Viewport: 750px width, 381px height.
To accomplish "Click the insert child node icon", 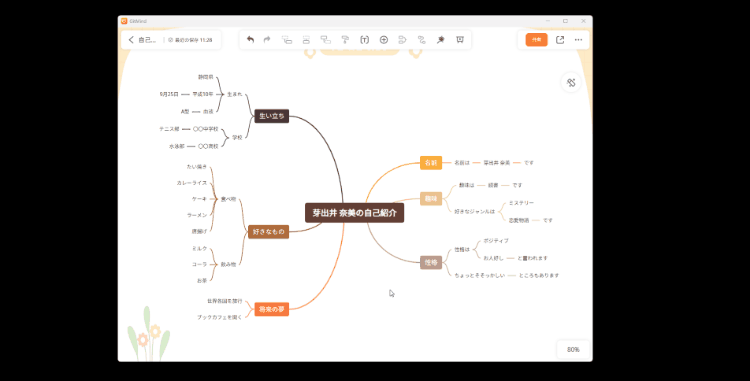I will [x=287, y=40].
